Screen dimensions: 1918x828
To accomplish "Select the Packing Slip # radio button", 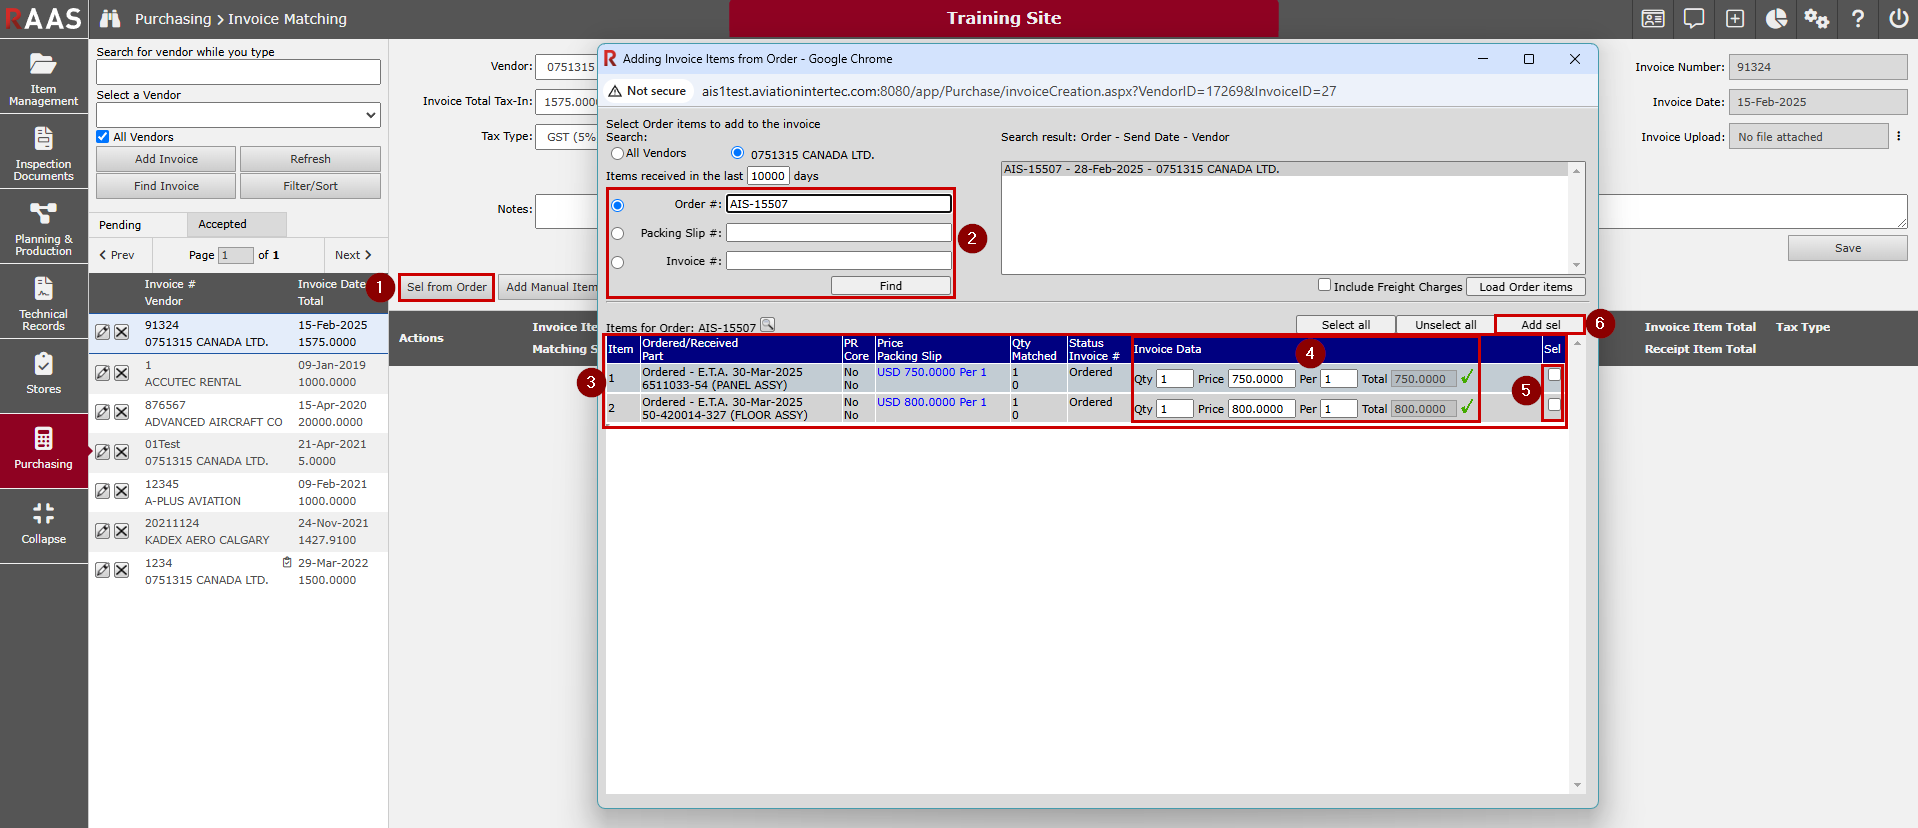I will (x=617, y=234).
